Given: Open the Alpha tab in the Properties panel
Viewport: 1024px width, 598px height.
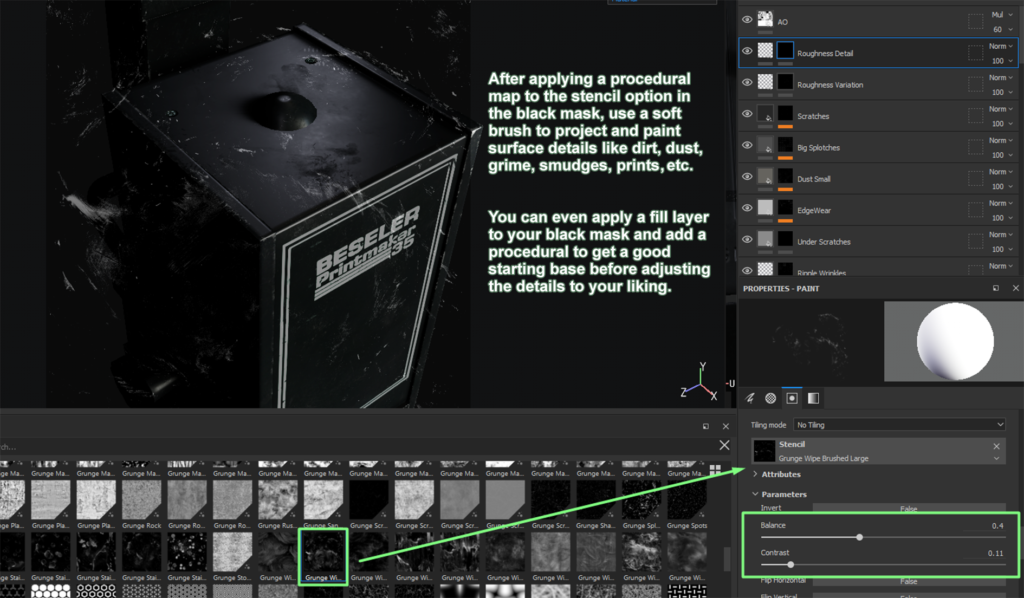Looking at the screenshot, I should pyautogui.click(x=813, y=398).
